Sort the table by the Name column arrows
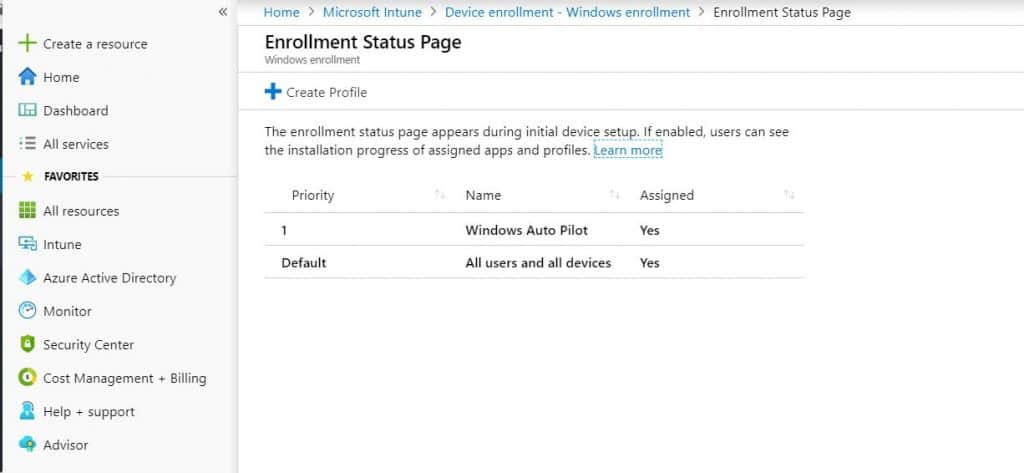 (x=614, y=195)
